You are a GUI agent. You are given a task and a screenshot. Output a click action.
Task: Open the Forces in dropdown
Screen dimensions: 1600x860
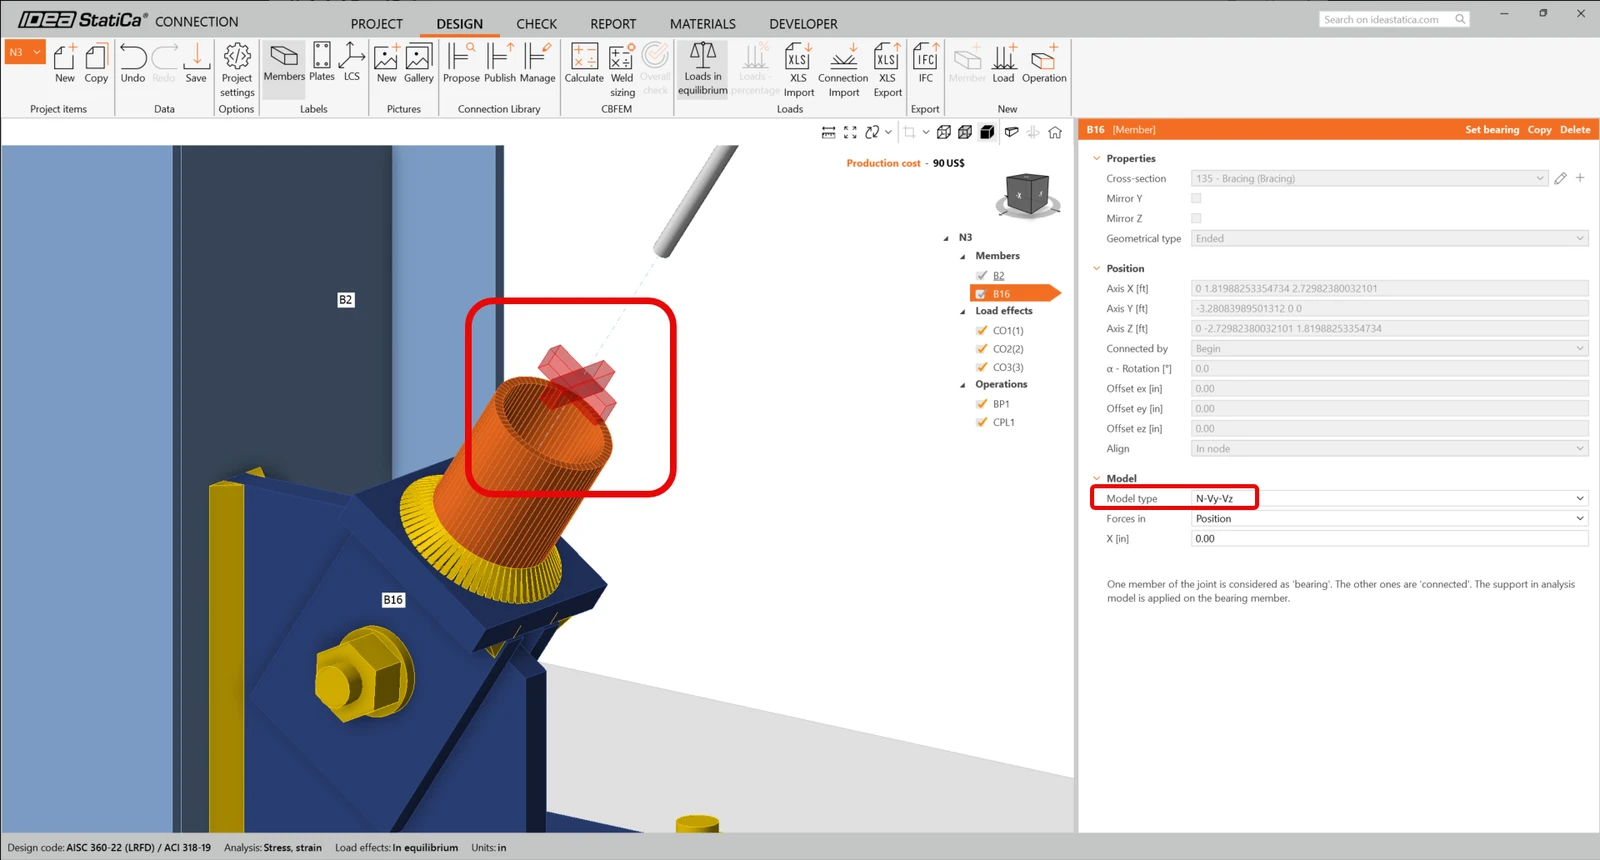point(1389,518)
